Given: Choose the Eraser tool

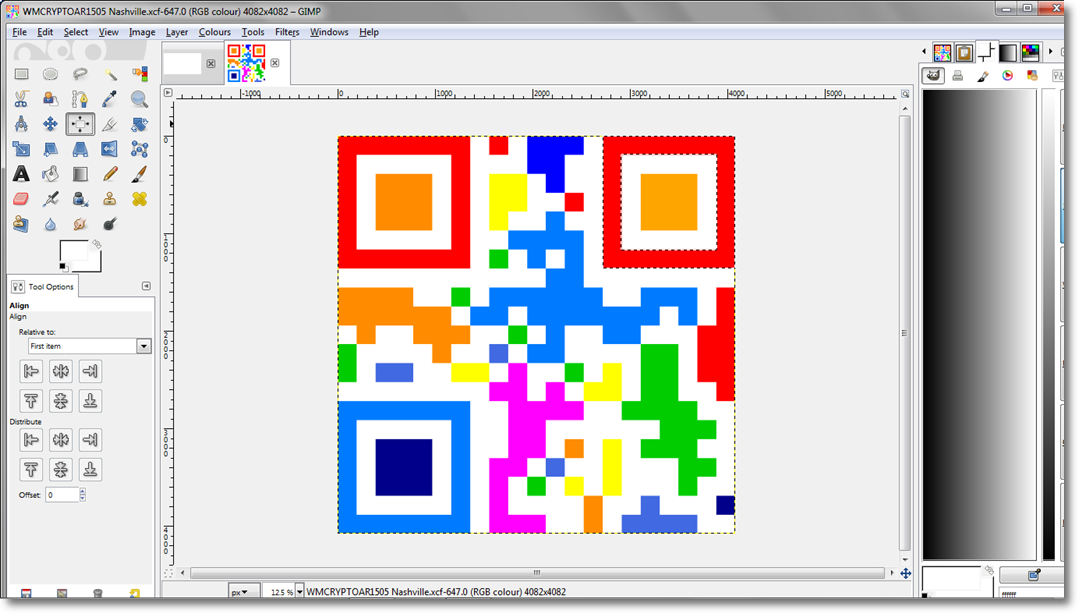Looking at the screenshot, I should pos(21,199).
